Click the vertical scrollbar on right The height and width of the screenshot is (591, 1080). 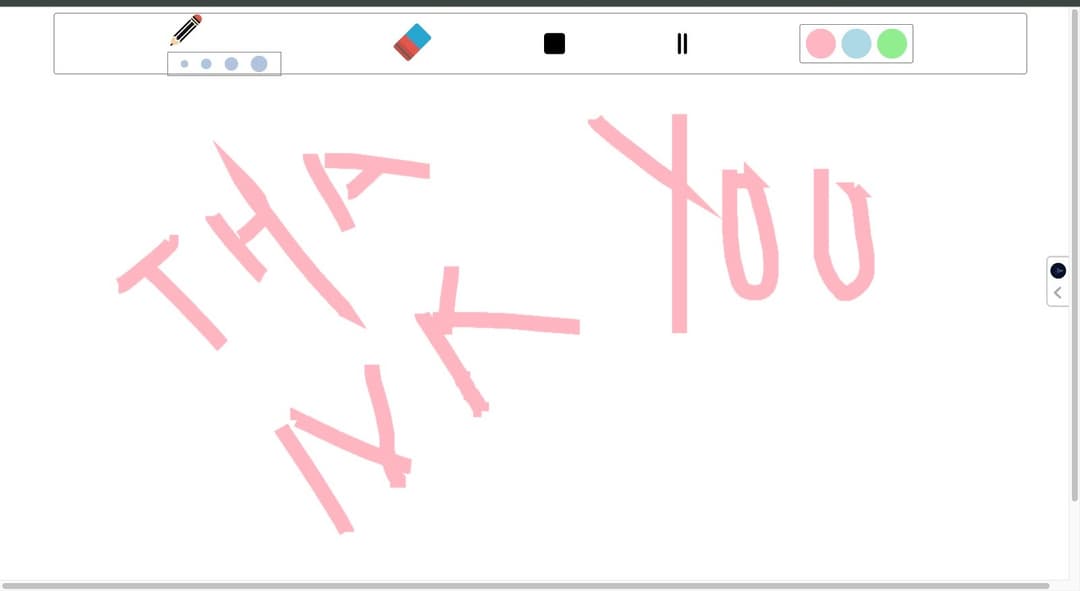tap(1074, 253)
